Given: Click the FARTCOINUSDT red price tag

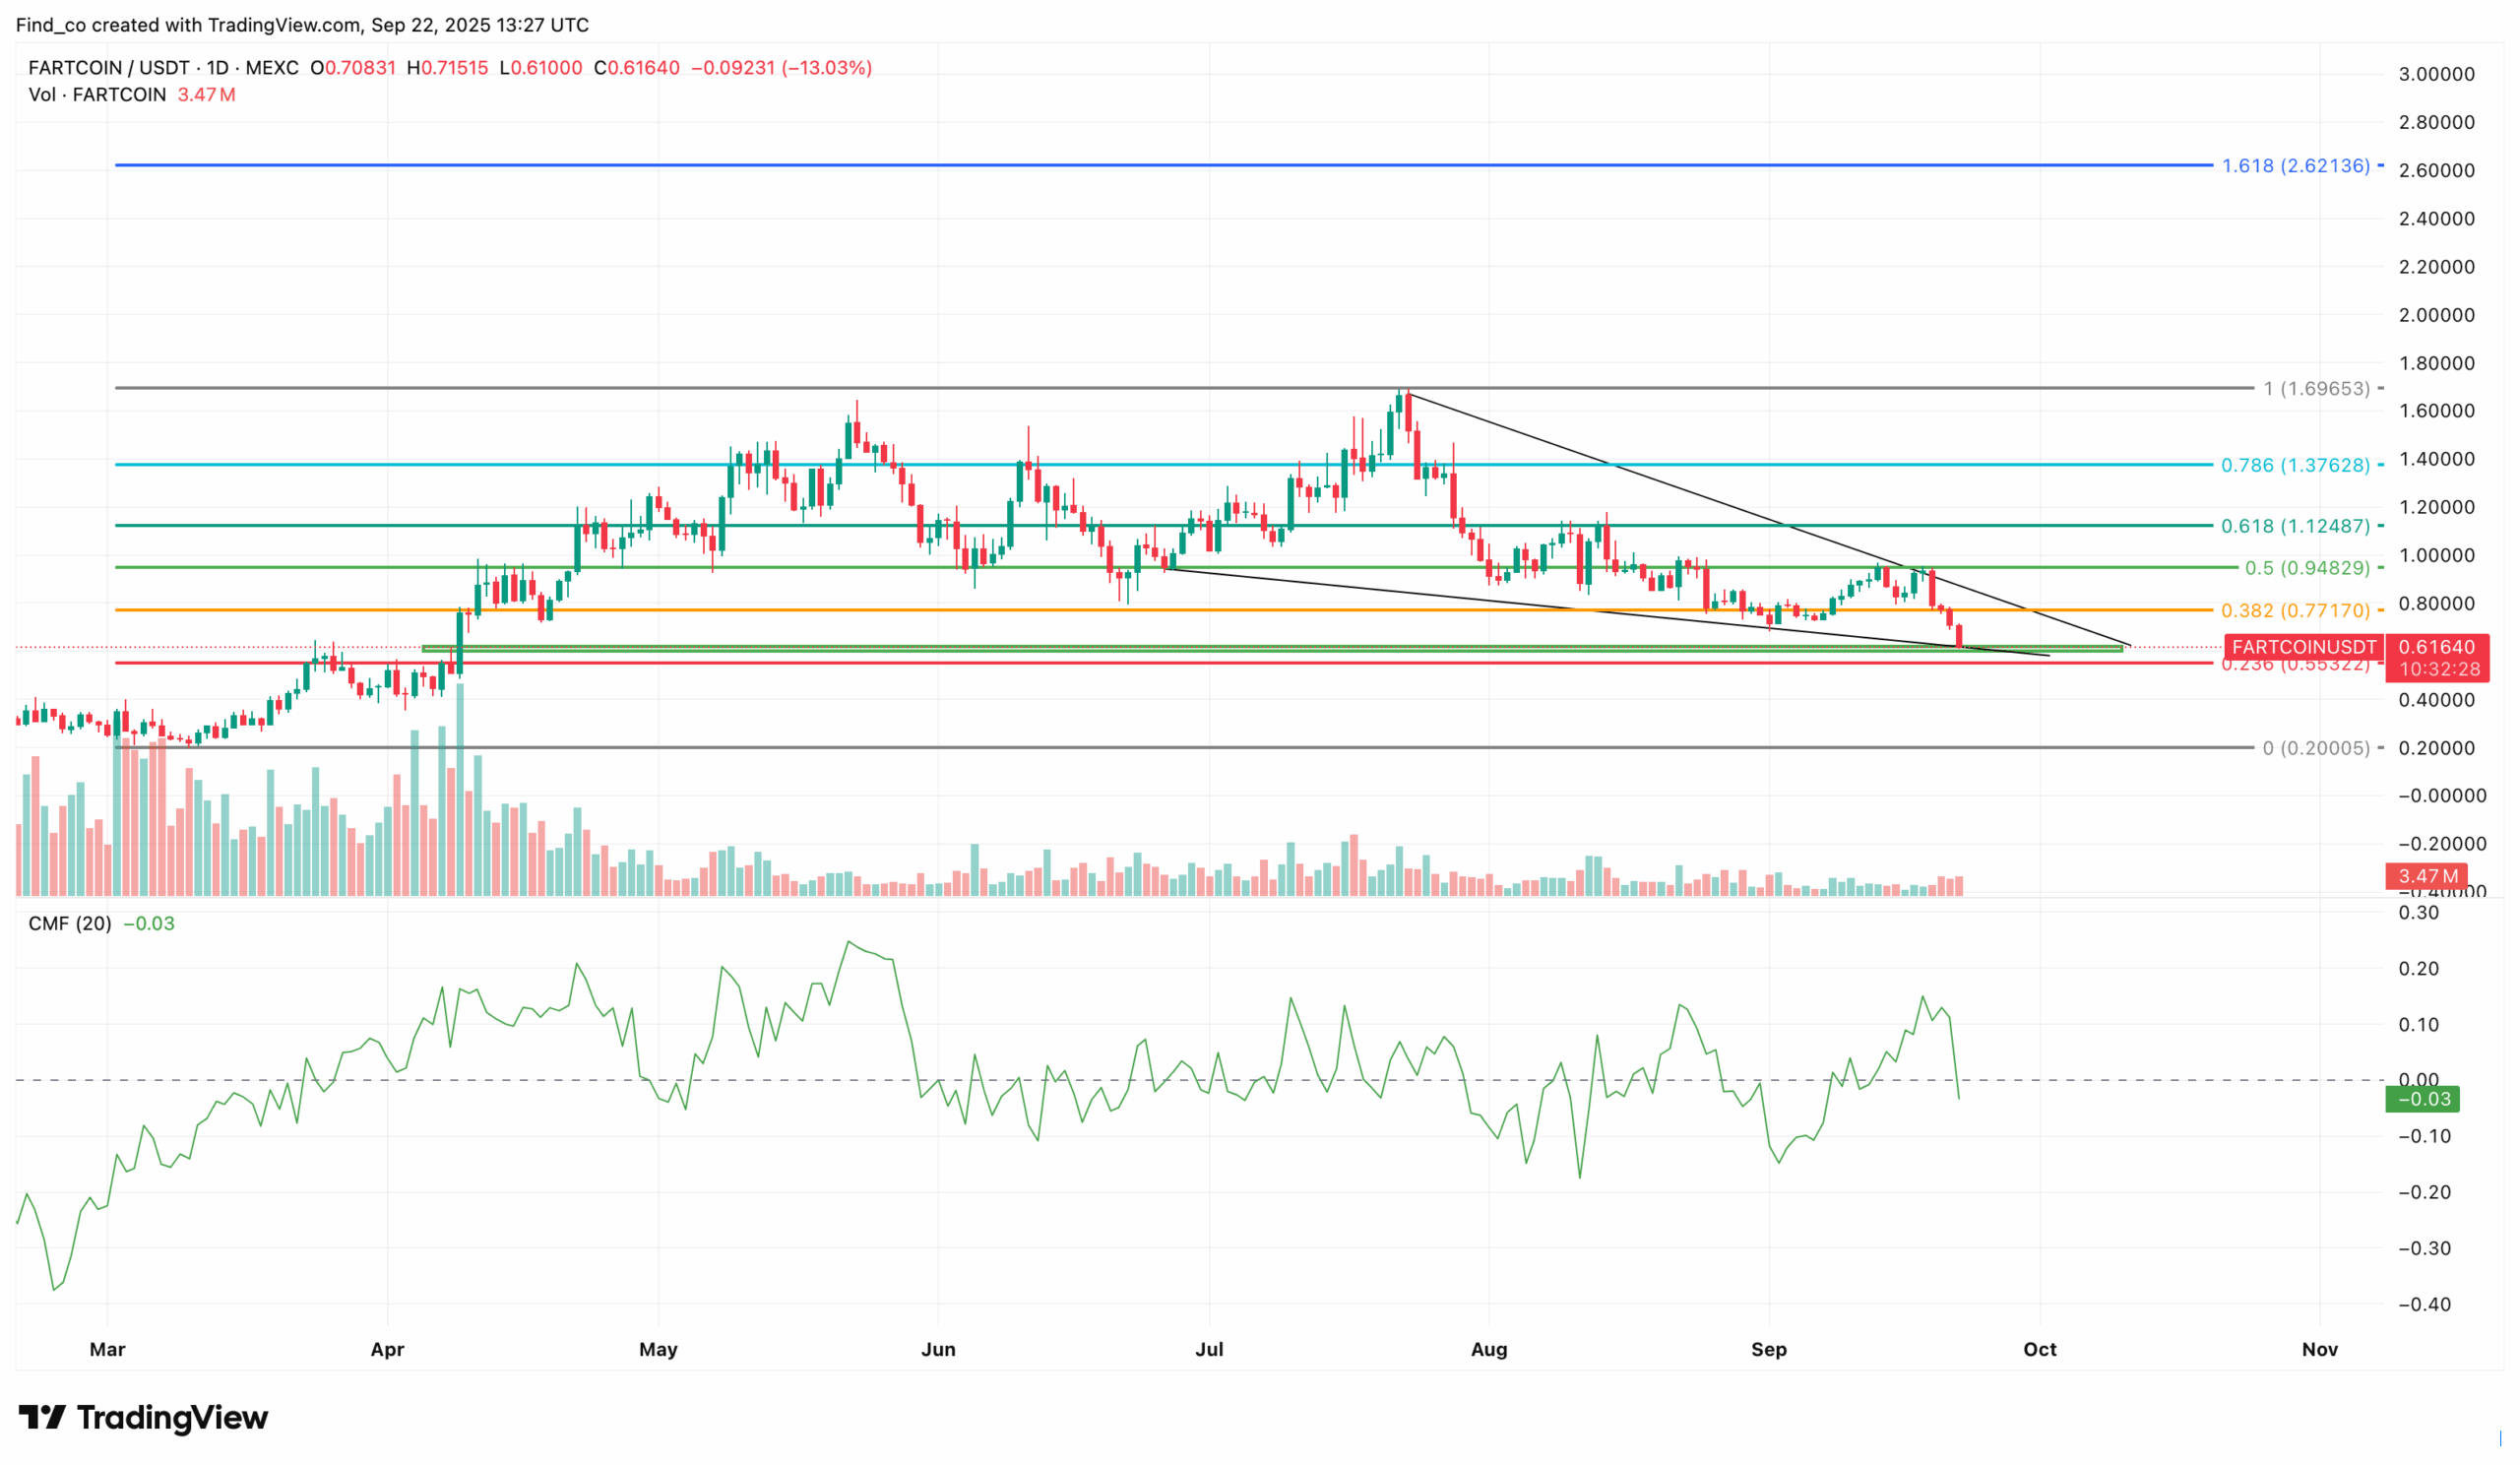Looking at the screenshot, I should [2303, 647].
